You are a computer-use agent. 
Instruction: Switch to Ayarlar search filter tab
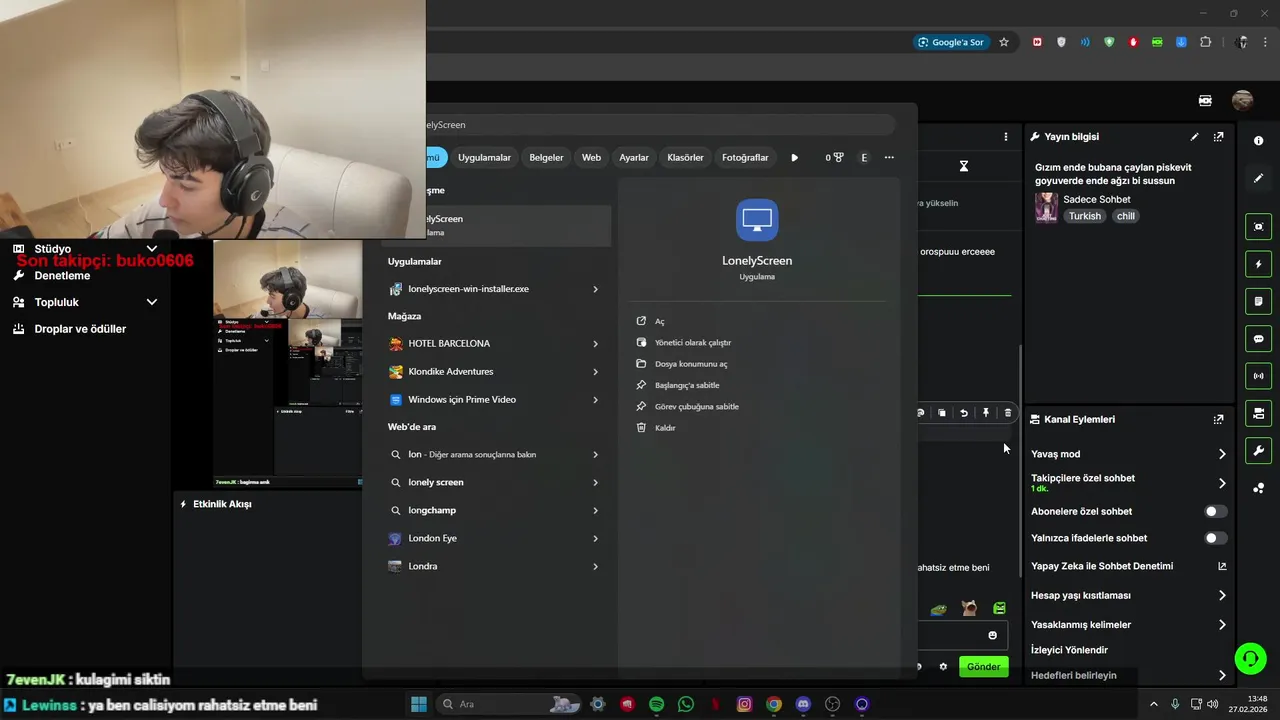pyautogui.click(x=634, y=157)
